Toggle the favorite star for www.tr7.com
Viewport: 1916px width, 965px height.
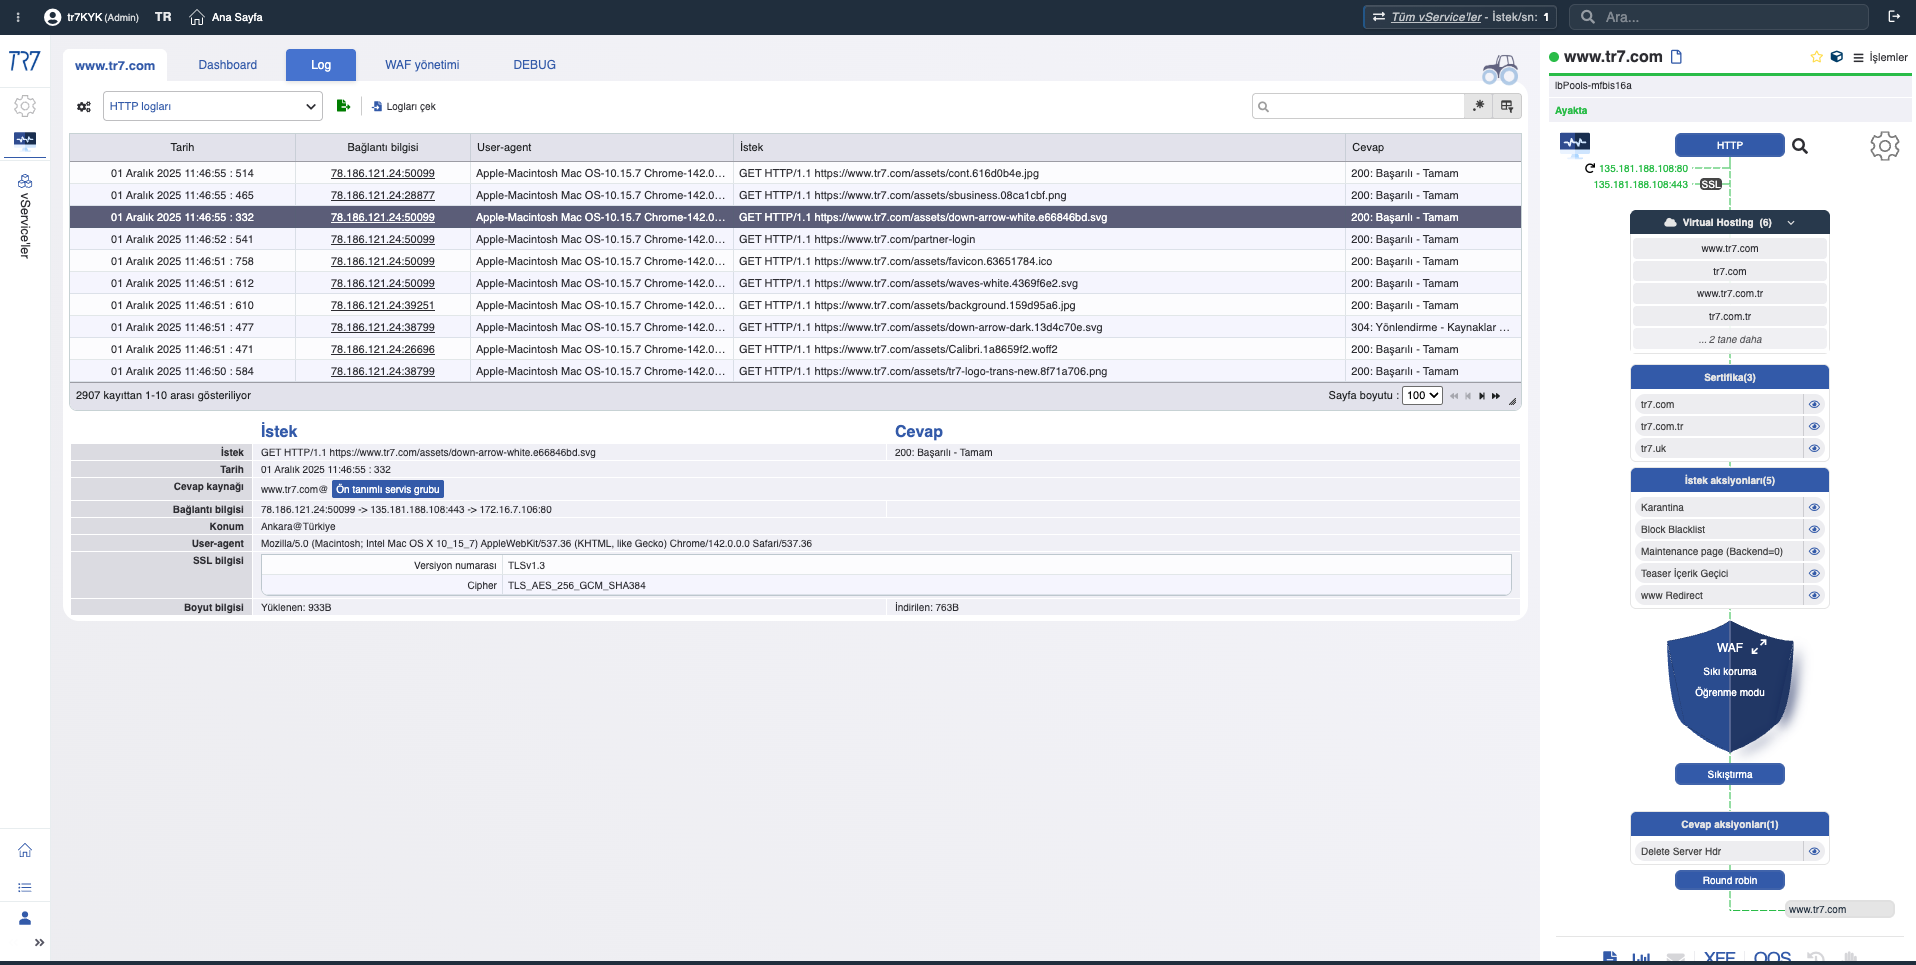click(1816, 57)
